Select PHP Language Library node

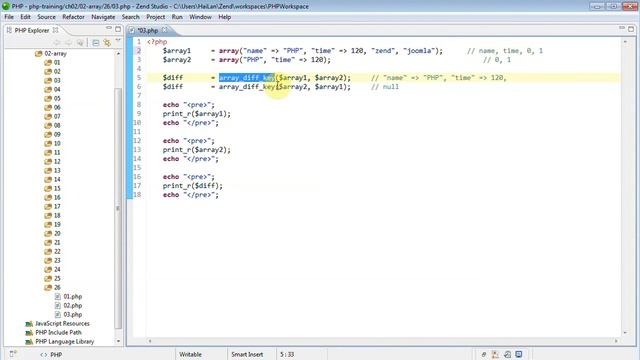(64, 341)
